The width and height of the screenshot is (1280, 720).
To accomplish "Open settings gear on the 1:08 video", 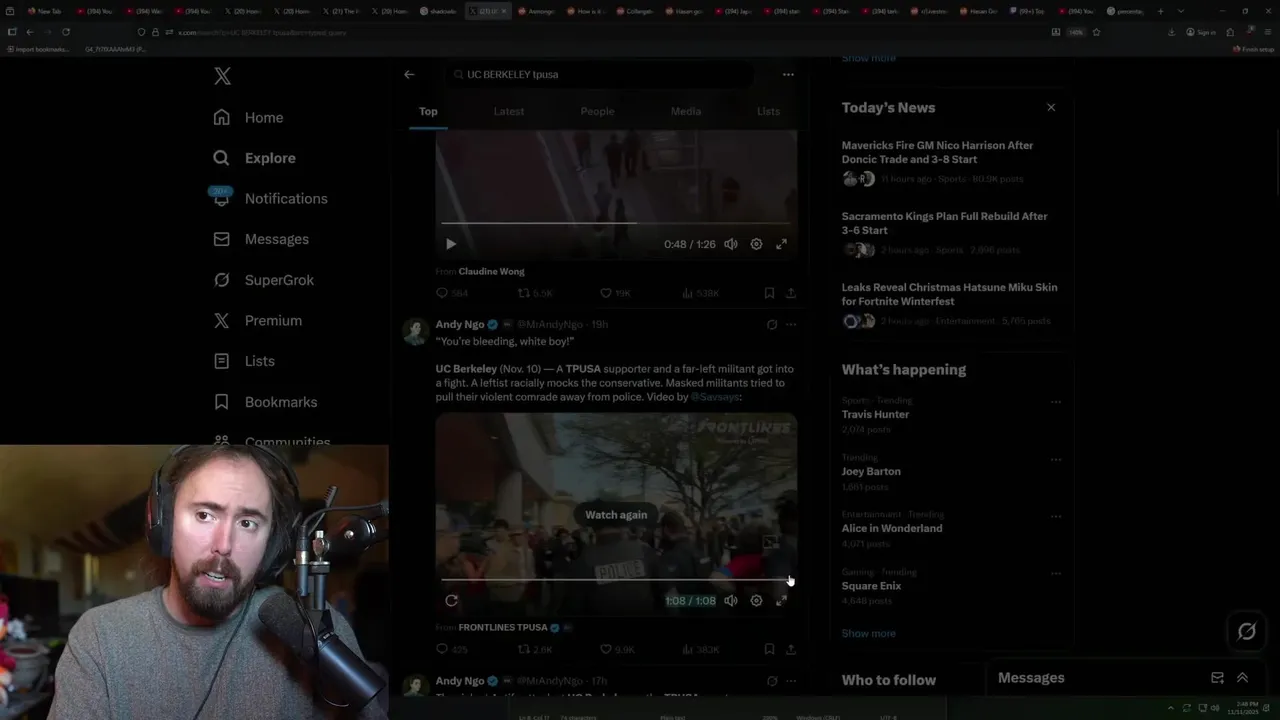I will coord(756,601).
